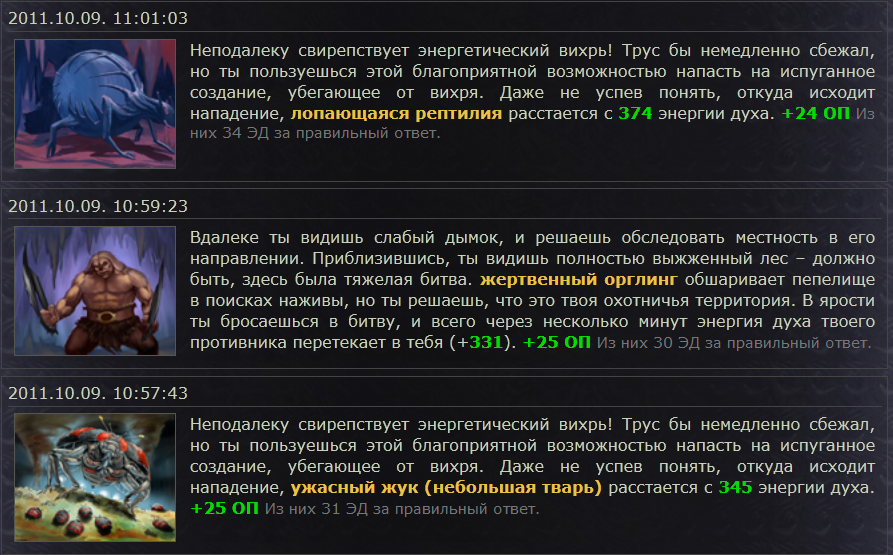Click the gray 'Из них 31 ЭД' note
Screen dimensions: 893x555
[402, 509]
